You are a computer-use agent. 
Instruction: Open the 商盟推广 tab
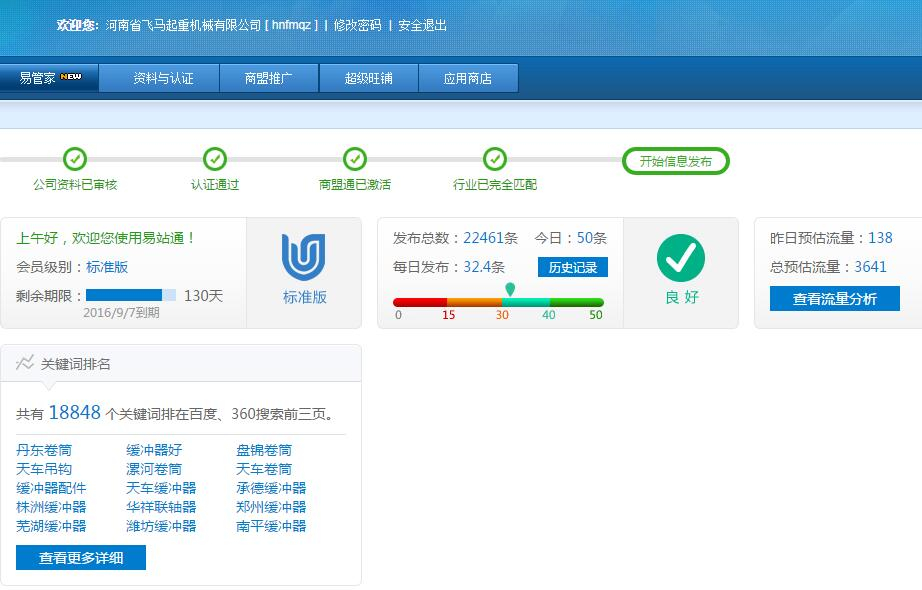click(269, 78)
